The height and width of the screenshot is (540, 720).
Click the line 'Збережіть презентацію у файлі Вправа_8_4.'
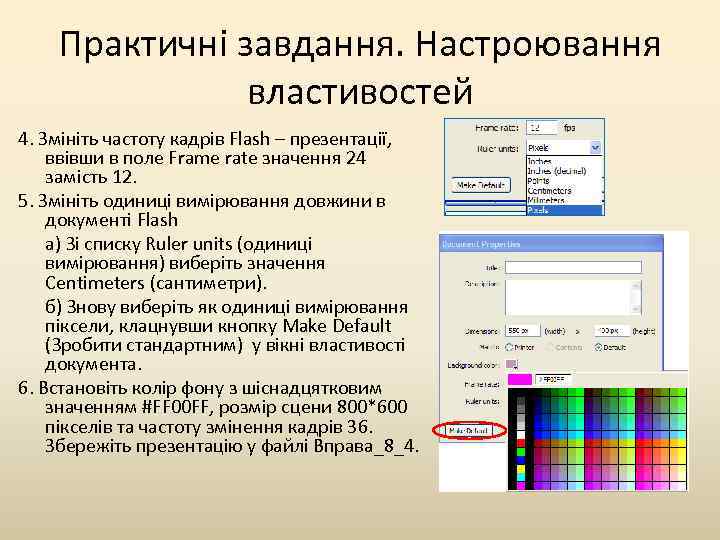point(232,446)
